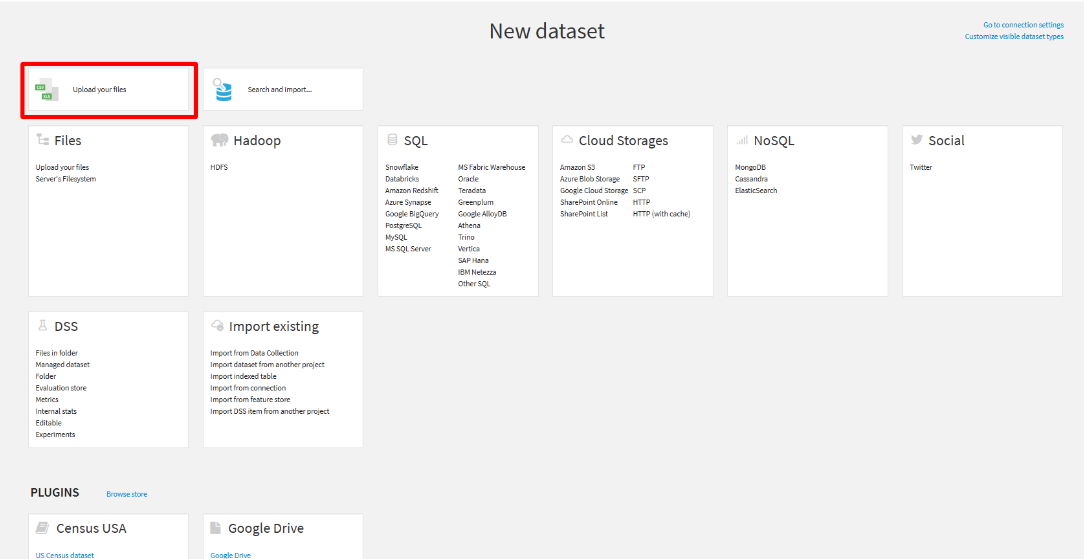Pick Editable dataset under DSS
The height and width of the screenshot is (559, 1084).
click(48, 423)
